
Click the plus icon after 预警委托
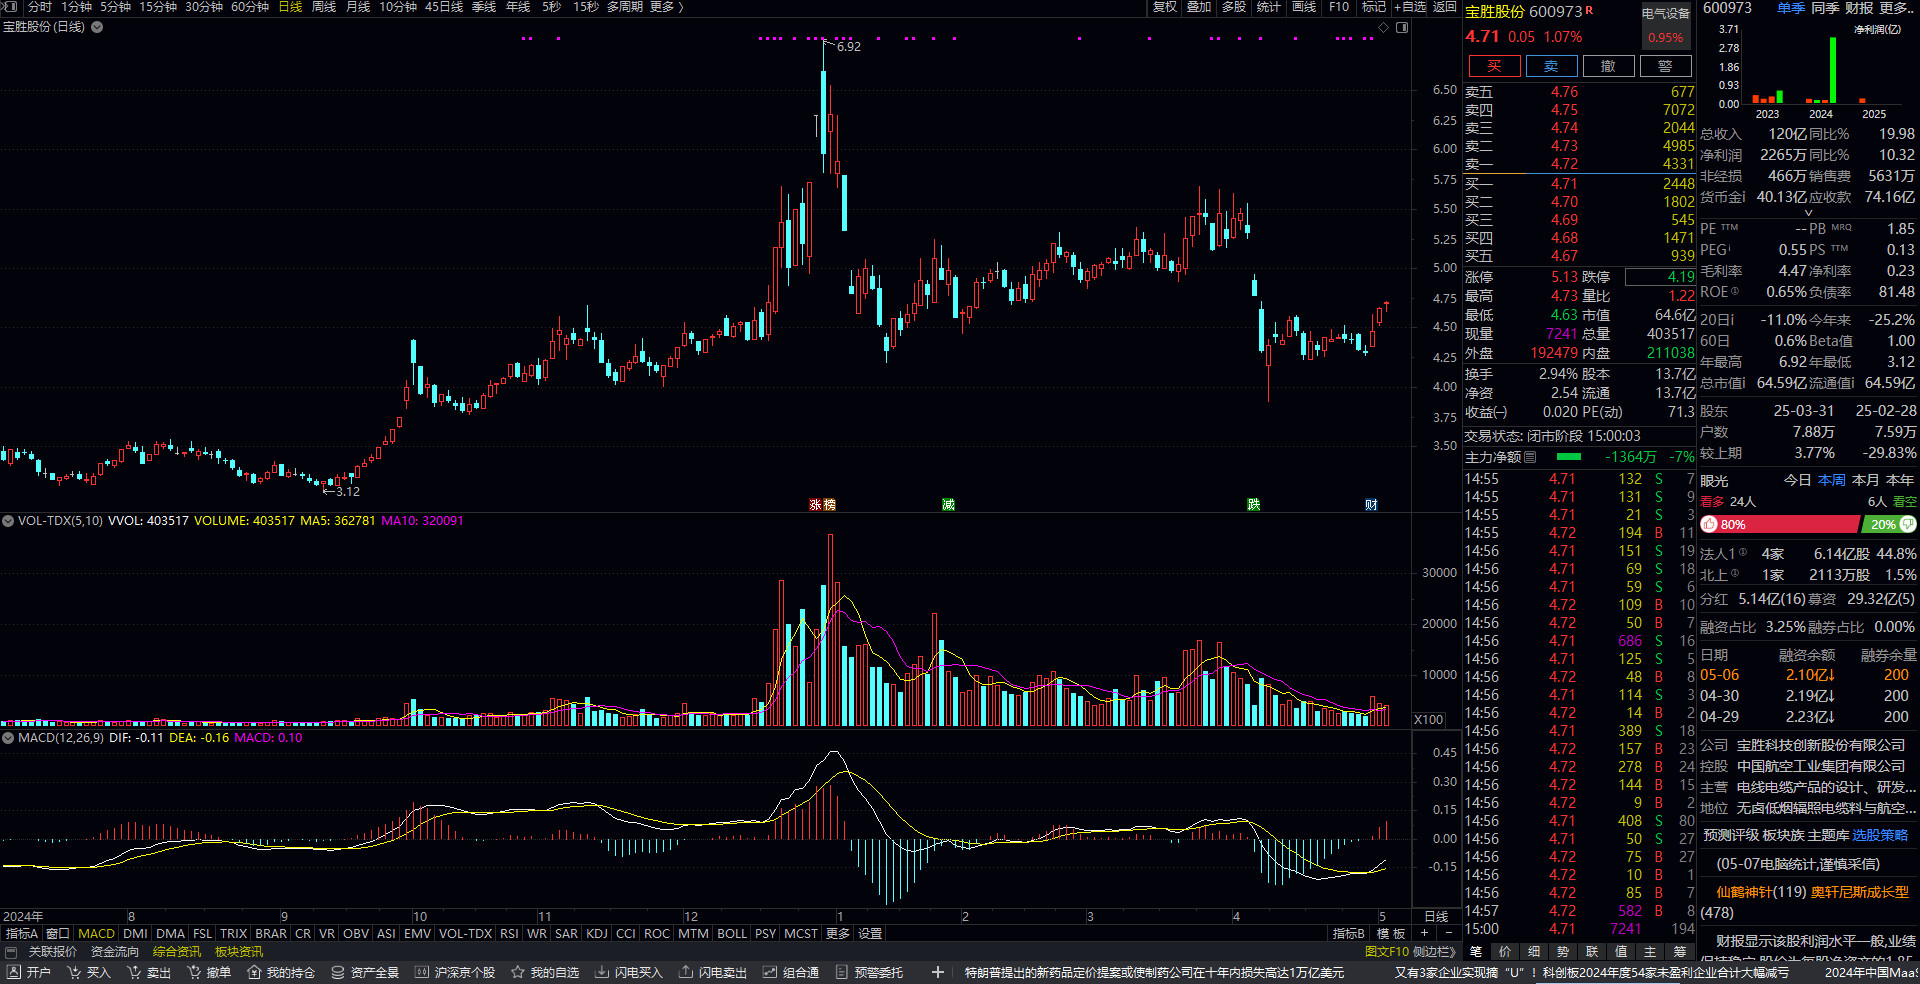[937, 972]
